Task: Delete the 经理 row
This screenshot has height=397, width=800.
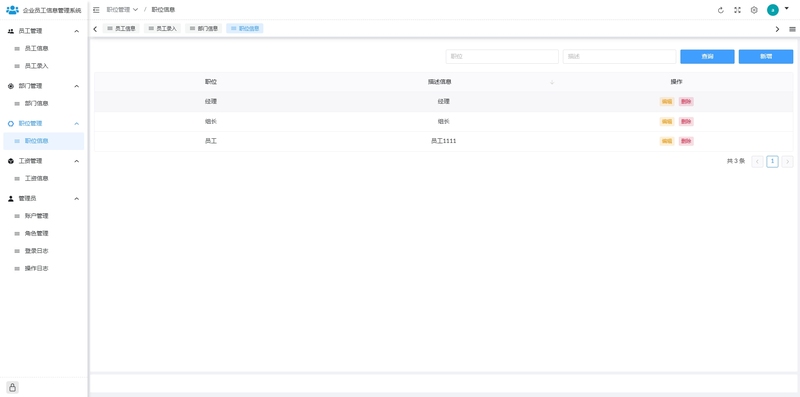Action: tap(686, 102)
